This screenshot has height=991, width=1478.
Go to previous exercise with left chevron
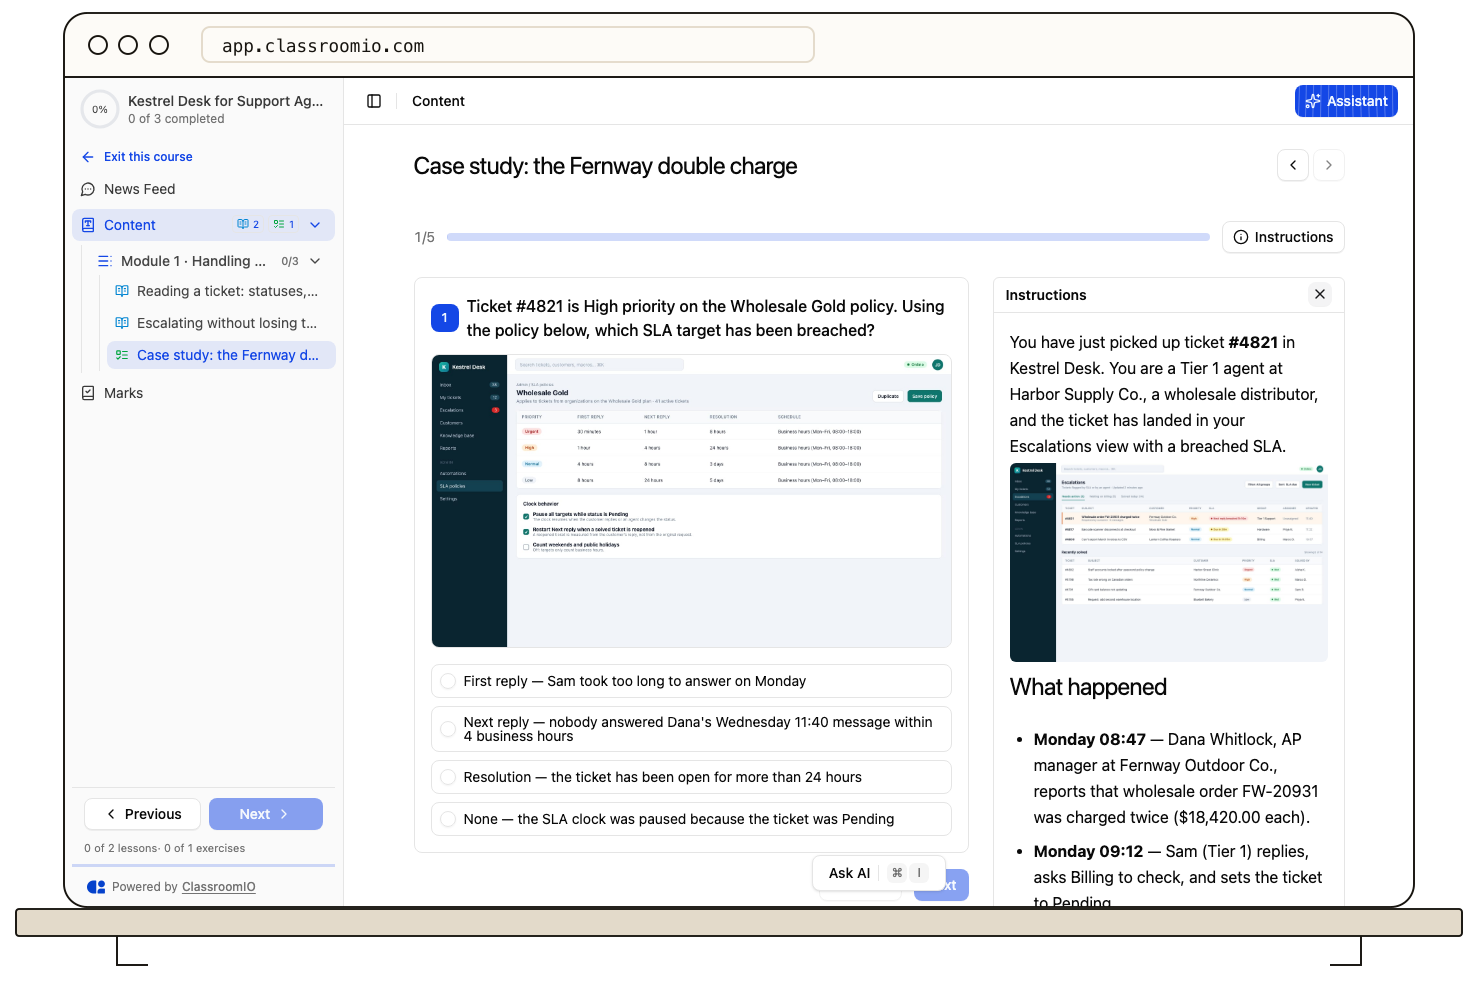[1293, 165]
